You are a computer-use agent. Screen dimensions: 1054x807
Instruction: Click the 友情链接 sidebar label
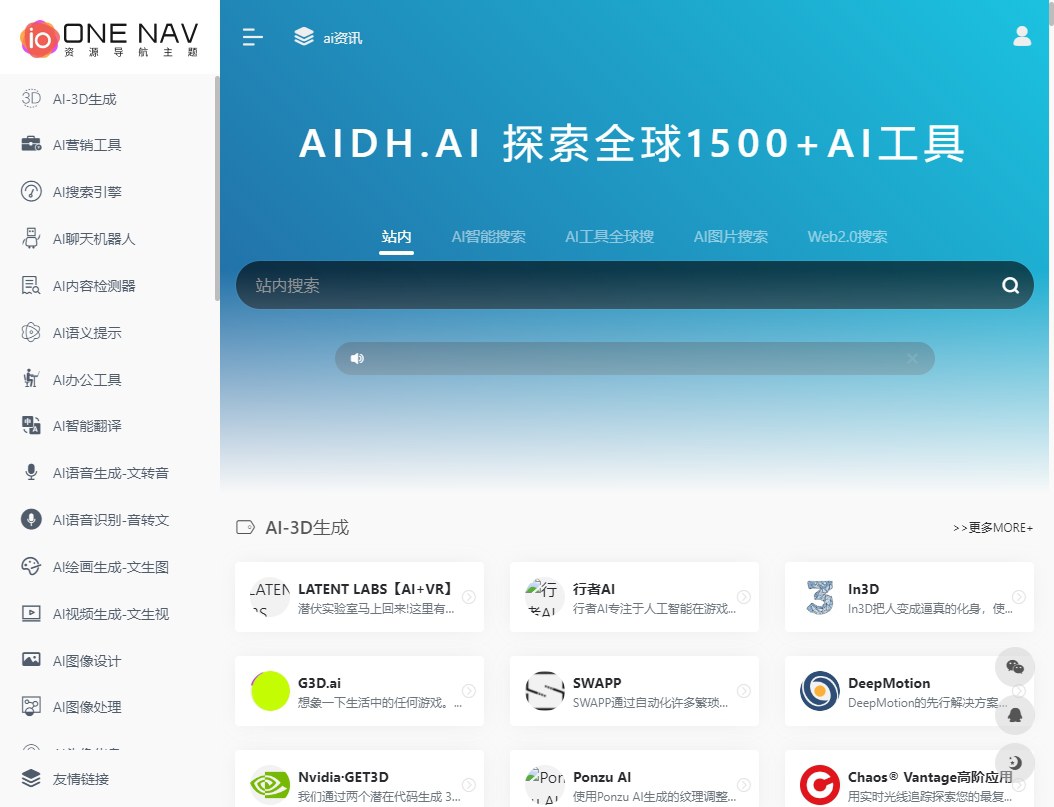(x=81, y=779)
